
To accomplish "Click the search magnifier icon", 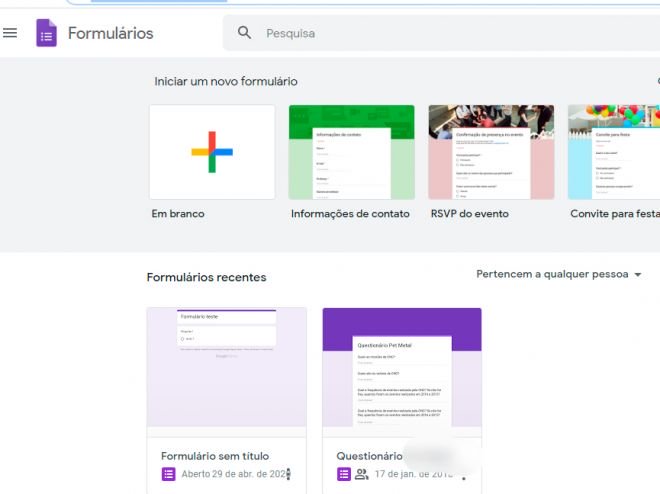I will [244, 32].
